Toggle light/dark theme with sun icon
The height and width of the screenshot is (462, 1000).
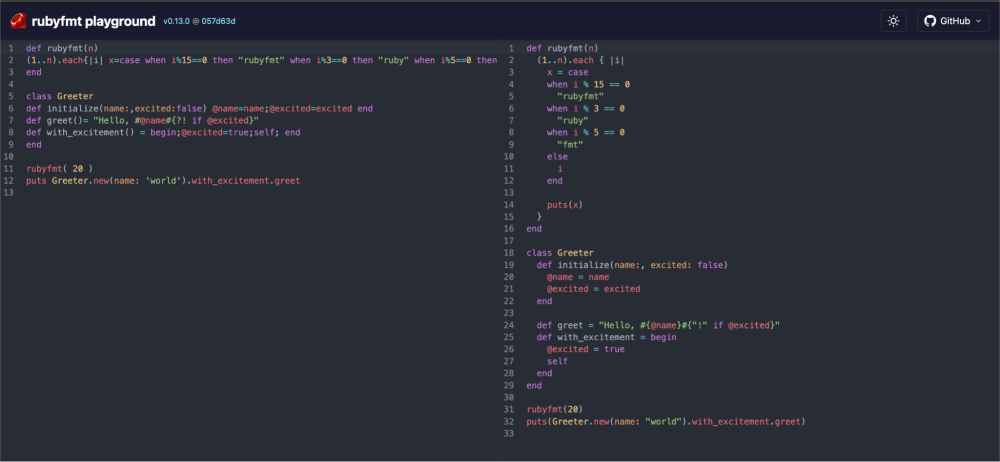tap(893, 21)
